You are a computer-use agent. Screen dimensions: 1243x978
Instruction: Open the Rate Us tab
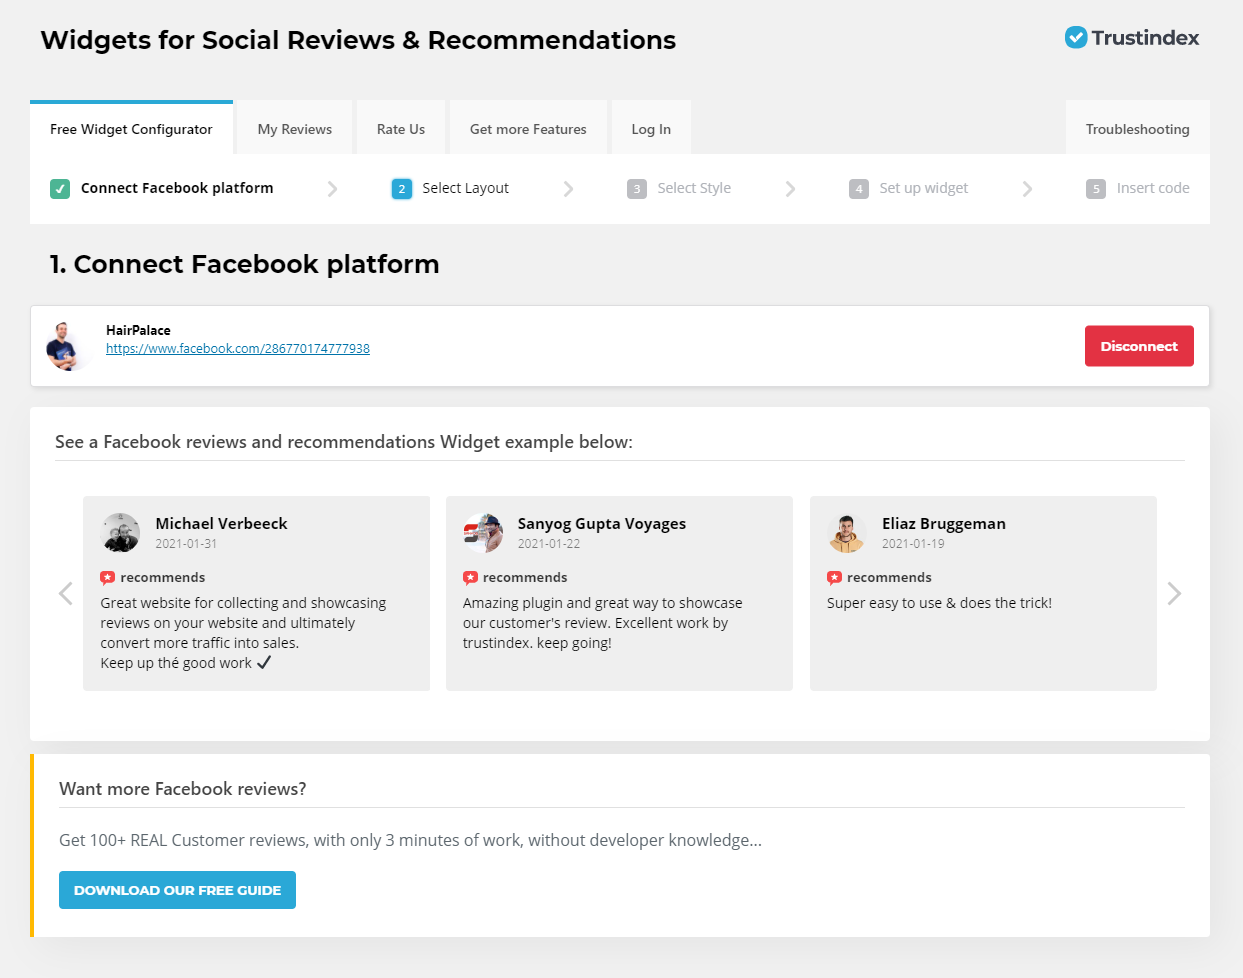click(x=401, y=129)
